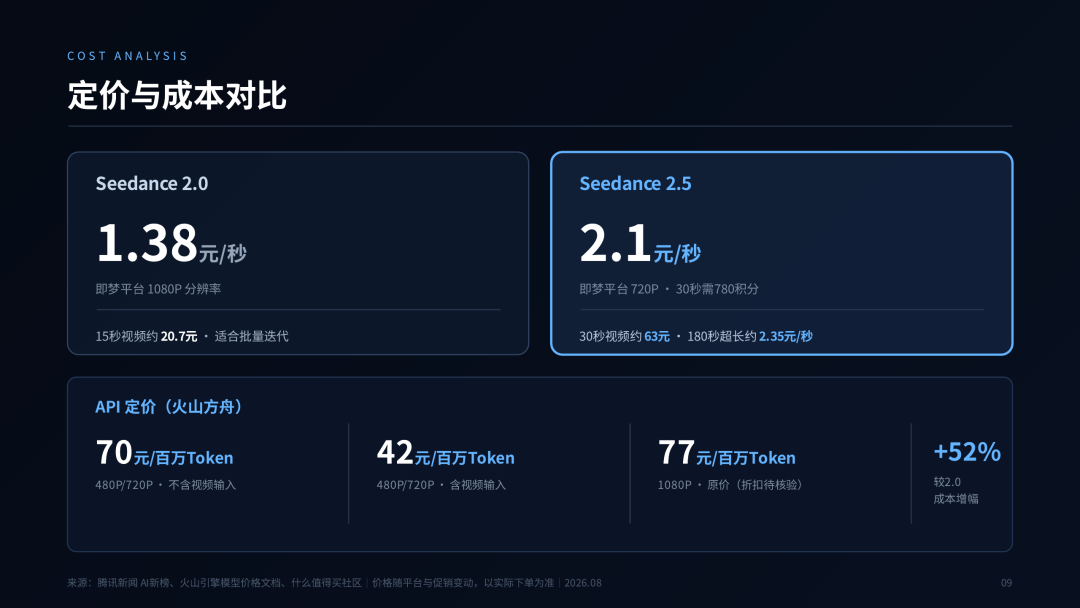Image resolution: width=1080 pixels, height=608 pixels.
Task: Click the 63元 value
Action: 657,336
